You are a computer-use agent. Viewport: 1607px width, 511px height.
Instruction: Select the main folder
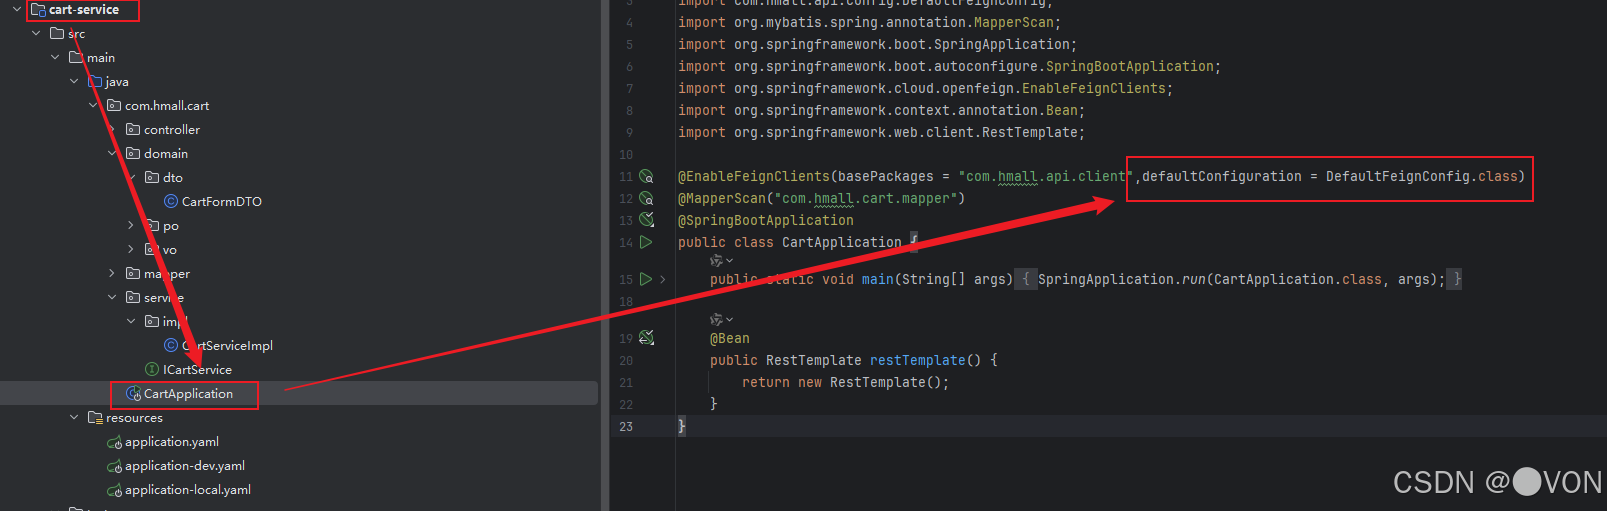[101, 57]
